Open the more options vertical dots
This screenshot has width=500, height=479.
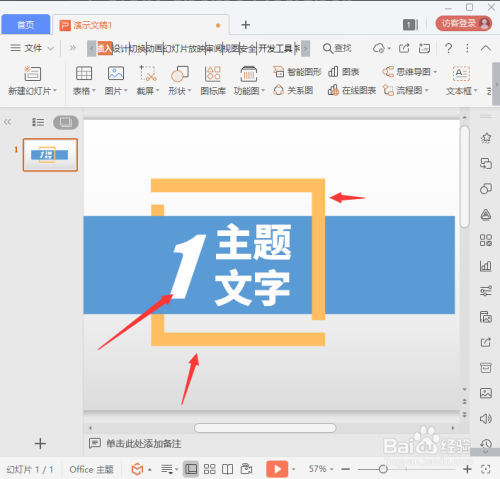point(467,48)
